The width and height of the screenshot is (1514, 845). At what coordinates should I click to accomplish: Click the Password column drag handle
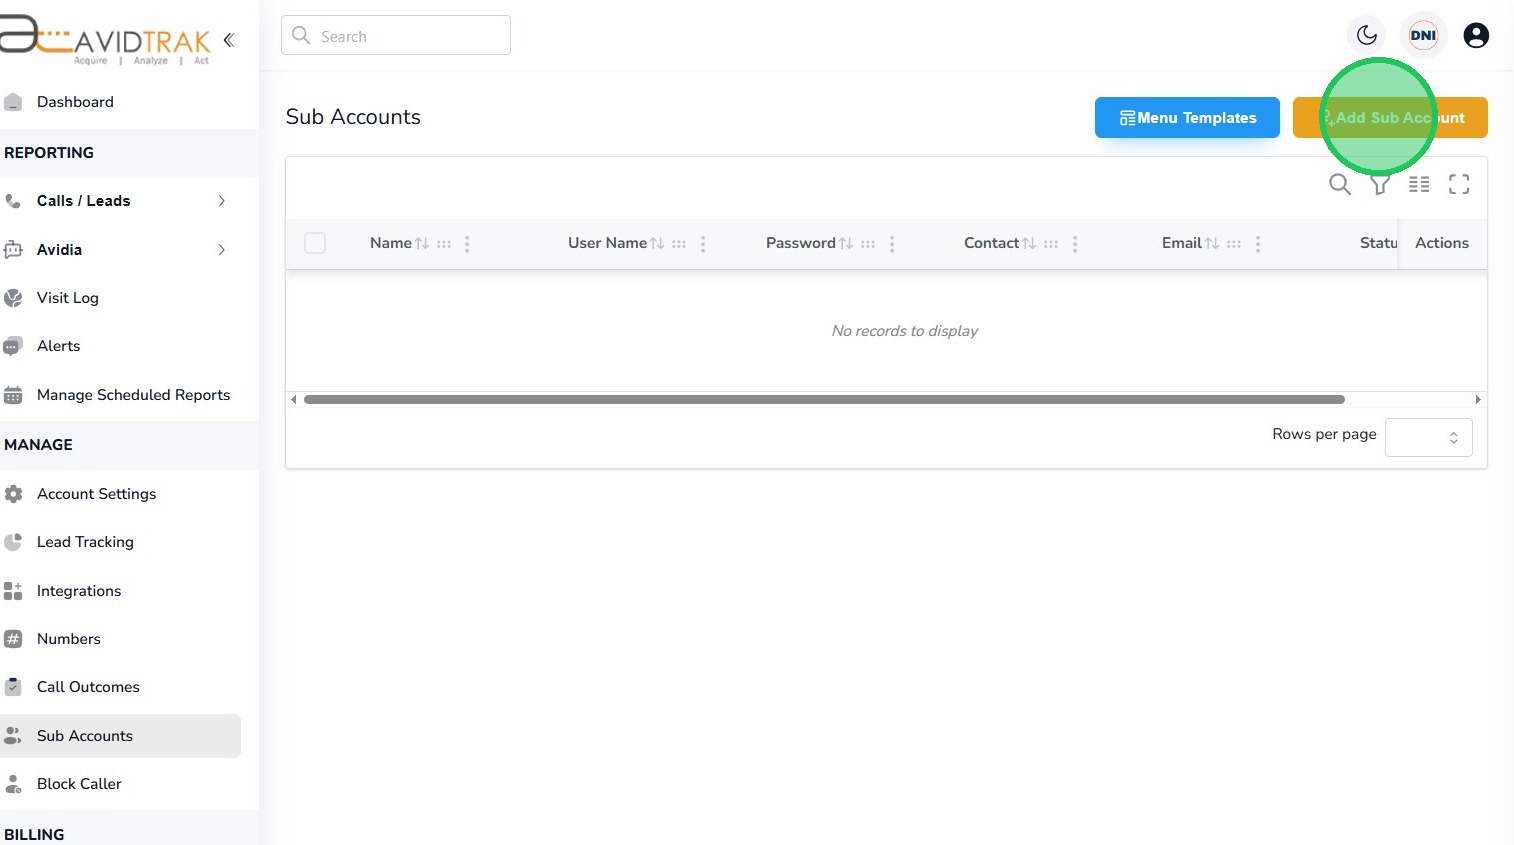(868, 244)
